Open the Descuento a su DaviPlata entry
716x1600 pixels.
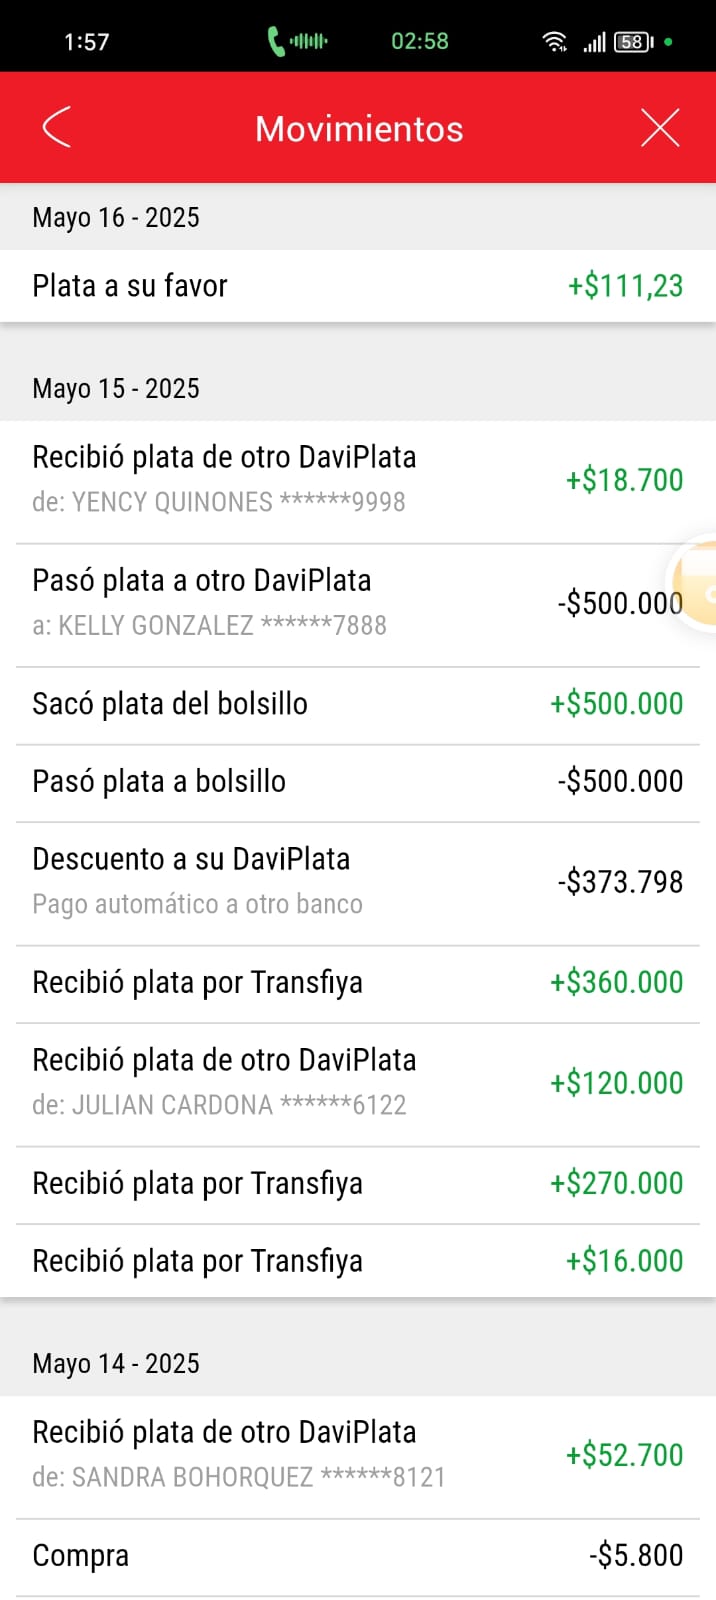click(x=357, y=882)
